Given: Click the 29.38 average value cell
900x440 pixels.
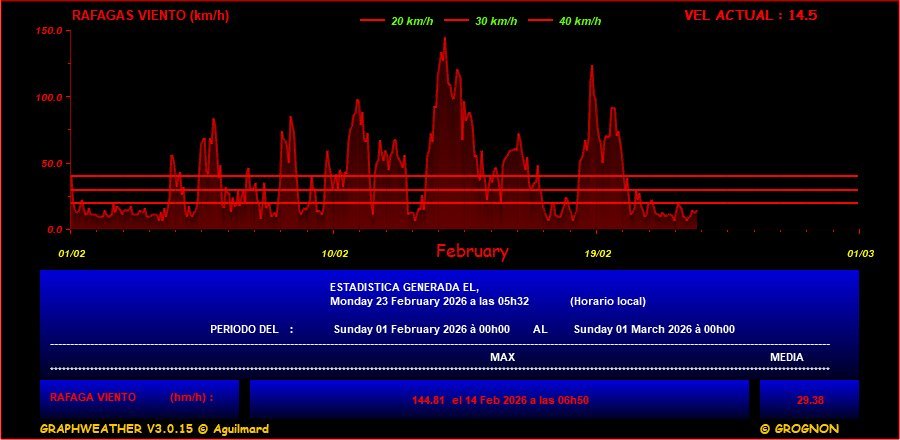Looking at the screenshot, I should tap(809, 400).
